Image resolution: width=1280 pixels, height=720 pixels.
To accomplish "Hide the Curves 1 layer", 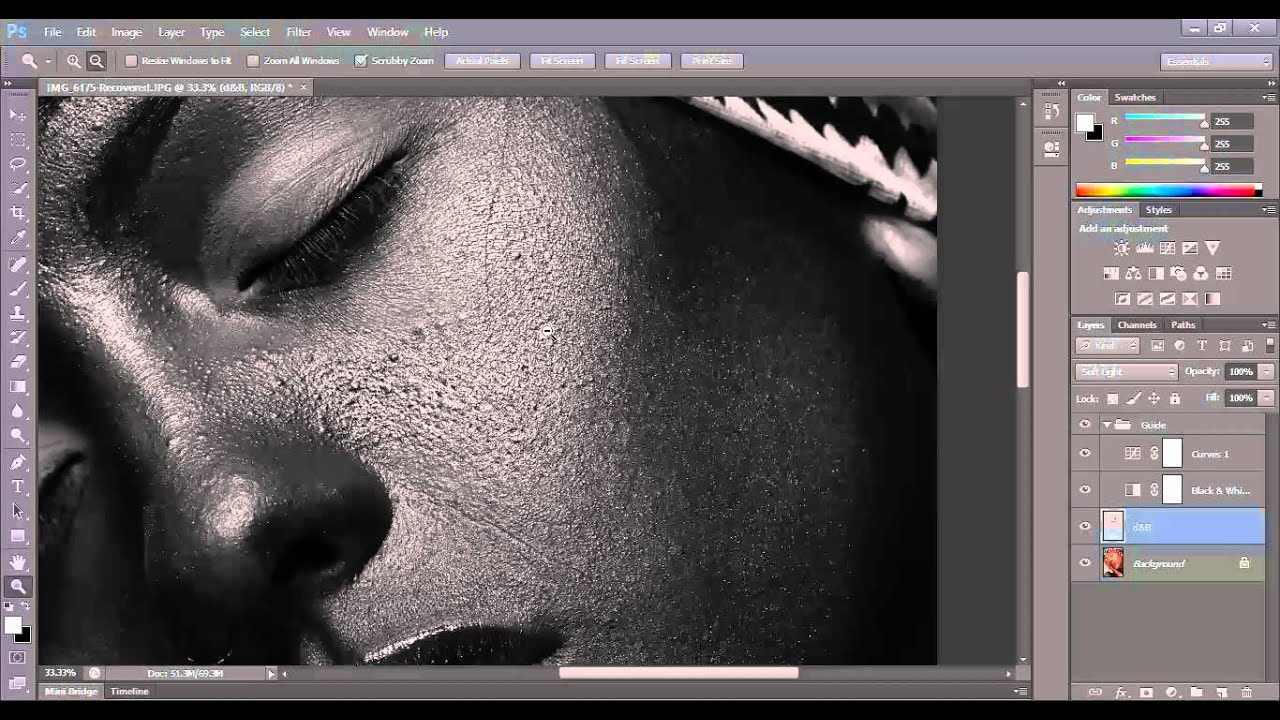I will (x=1085, y=453).
